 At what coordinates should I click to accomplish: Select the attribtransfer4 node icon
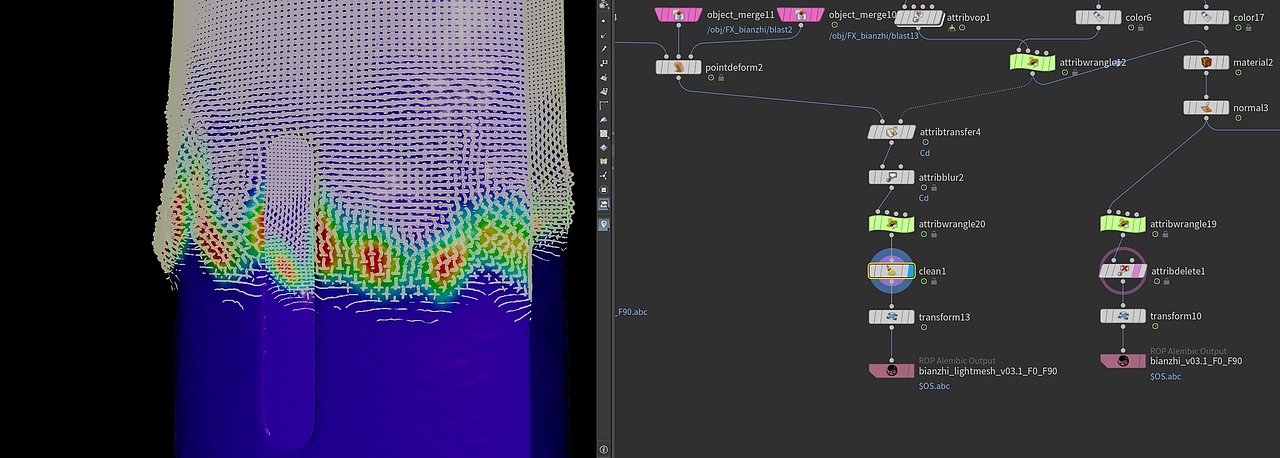coord(891,131)
